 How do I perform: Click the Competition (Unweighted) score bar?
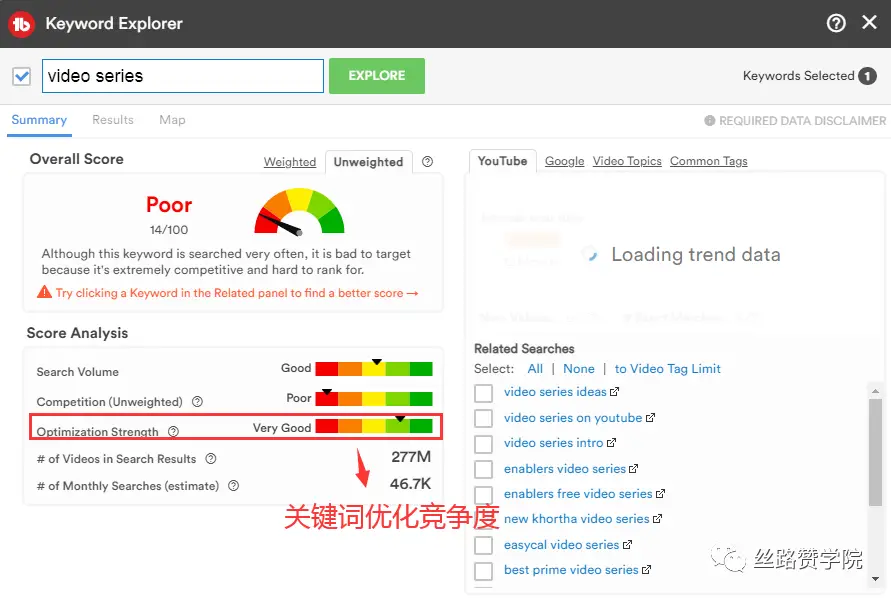point(374,398)
